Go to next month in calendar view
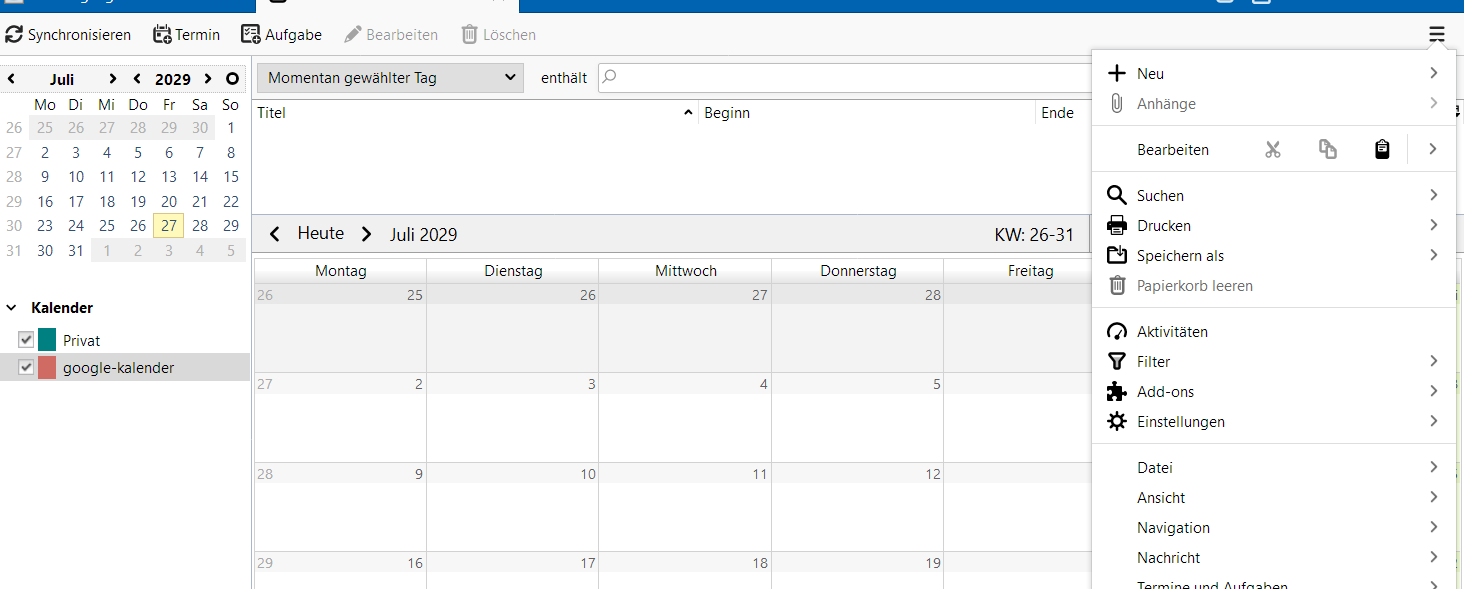 (x=366, y=234)
